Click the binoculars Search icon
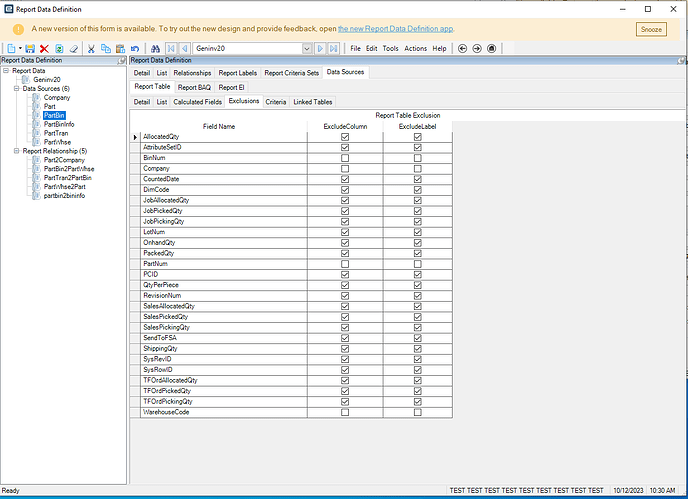Screen dimensions: 688x499 [154, 48]
